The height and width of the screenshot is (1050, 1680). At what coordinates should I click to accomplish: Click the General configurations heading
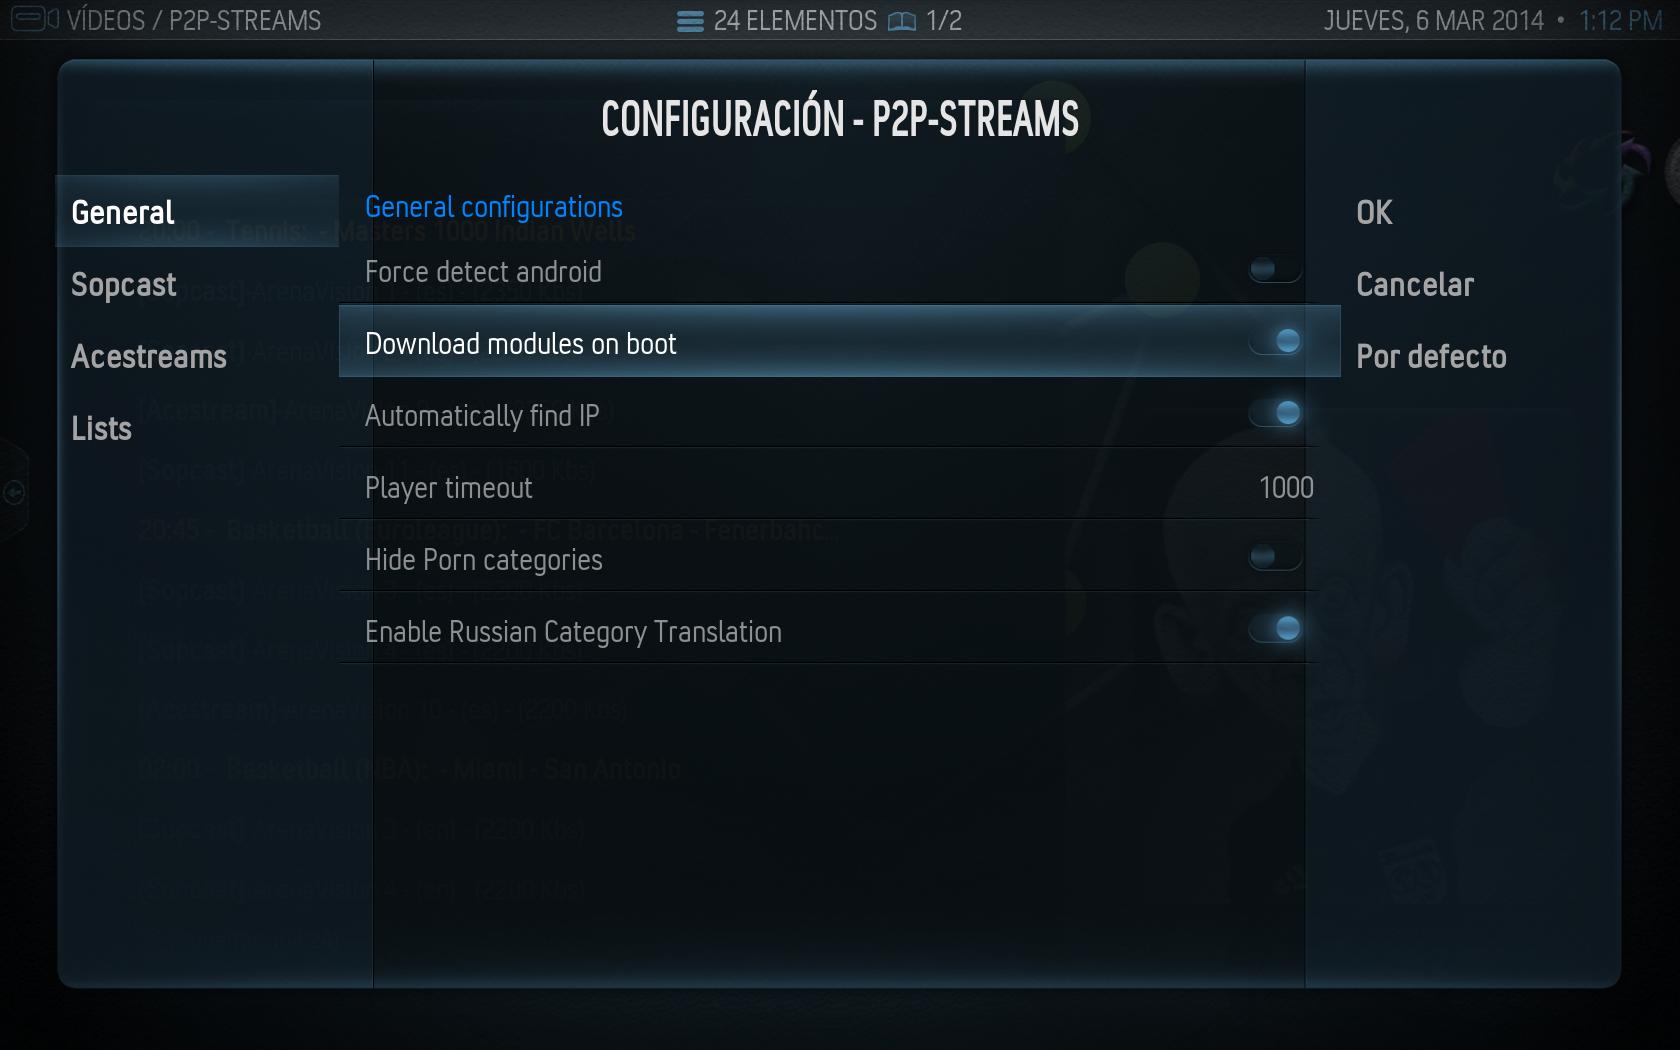(494, 207)
